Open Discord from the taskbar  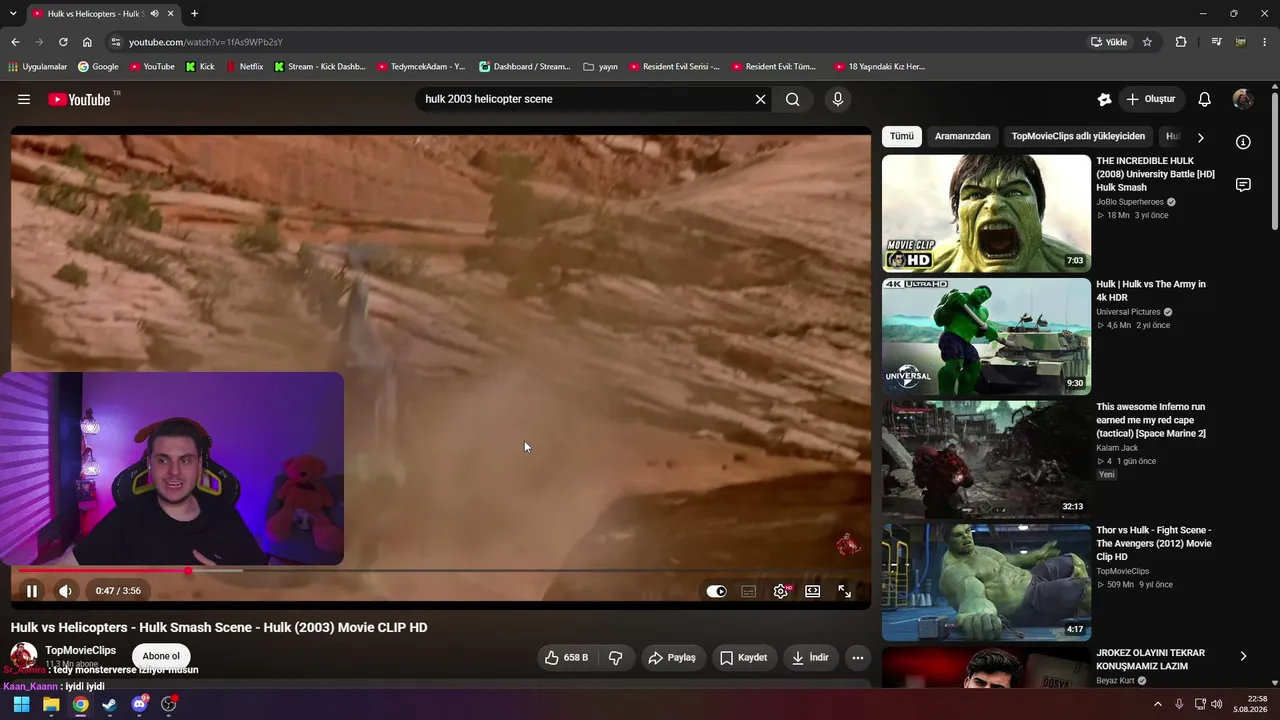[x=140, y=704]
